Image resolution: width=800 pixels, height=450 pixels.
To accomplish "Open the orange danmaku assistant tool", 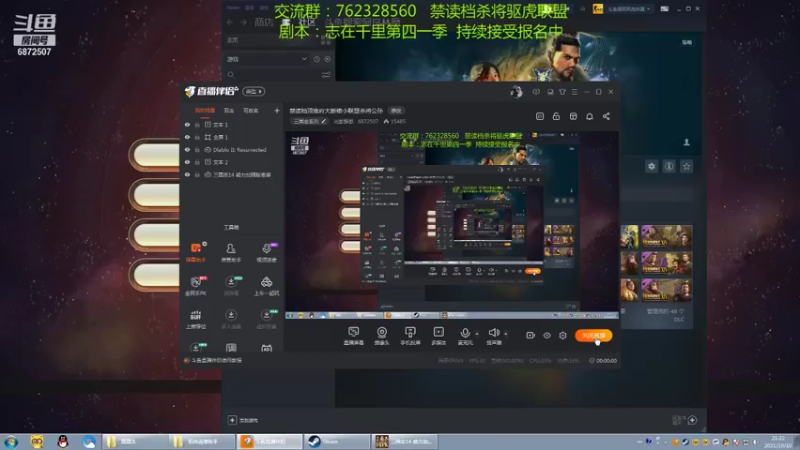I will (x=196, y=252).
